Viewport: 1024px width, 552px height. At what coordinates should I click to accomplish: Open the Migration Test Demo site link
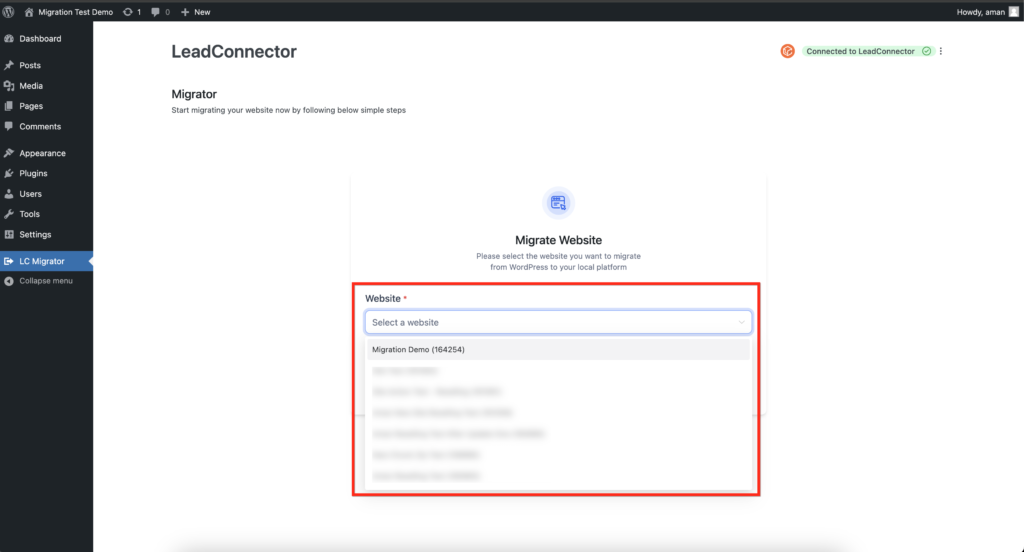click(x=69, y=12)
